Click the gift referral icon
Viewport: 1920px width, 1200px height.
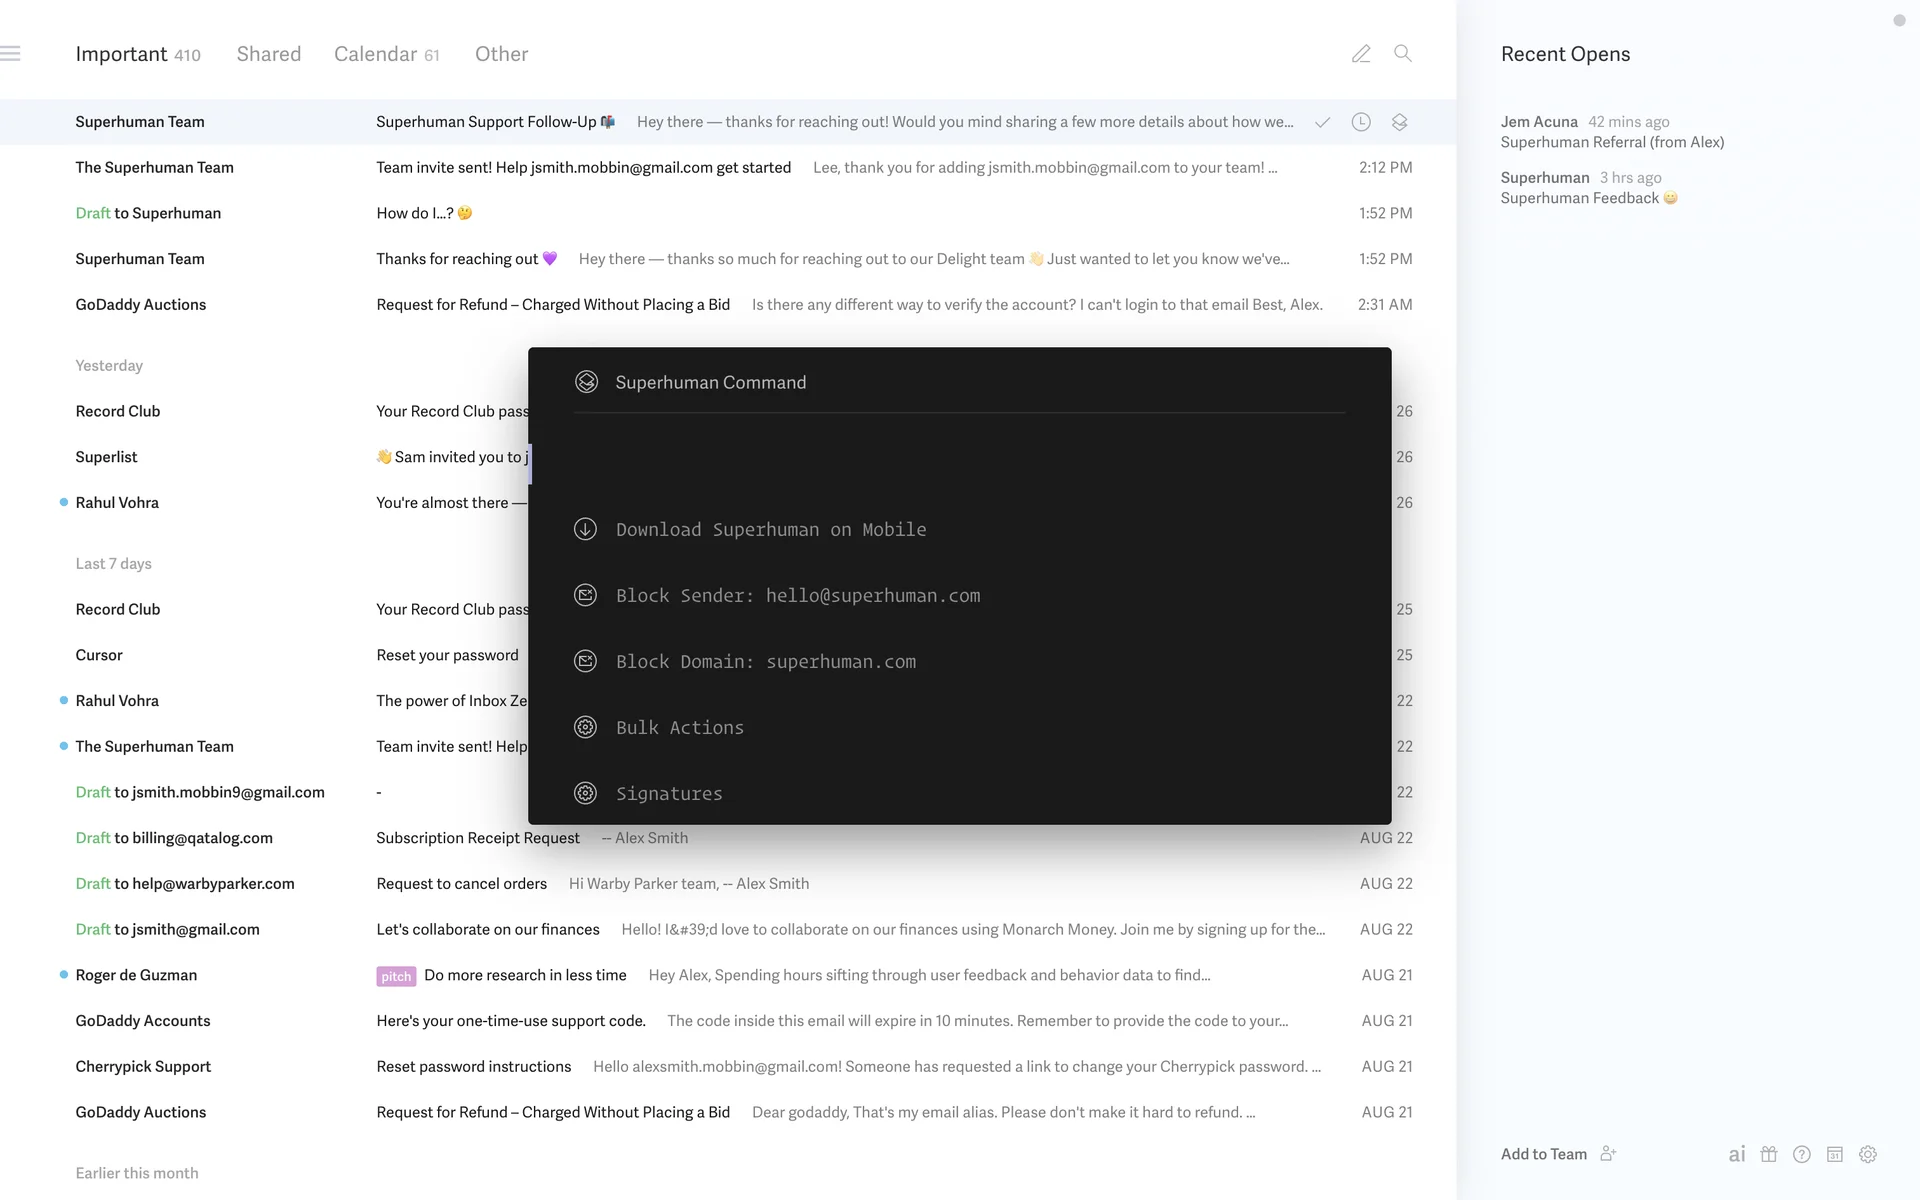[x=1769, y=1154]
